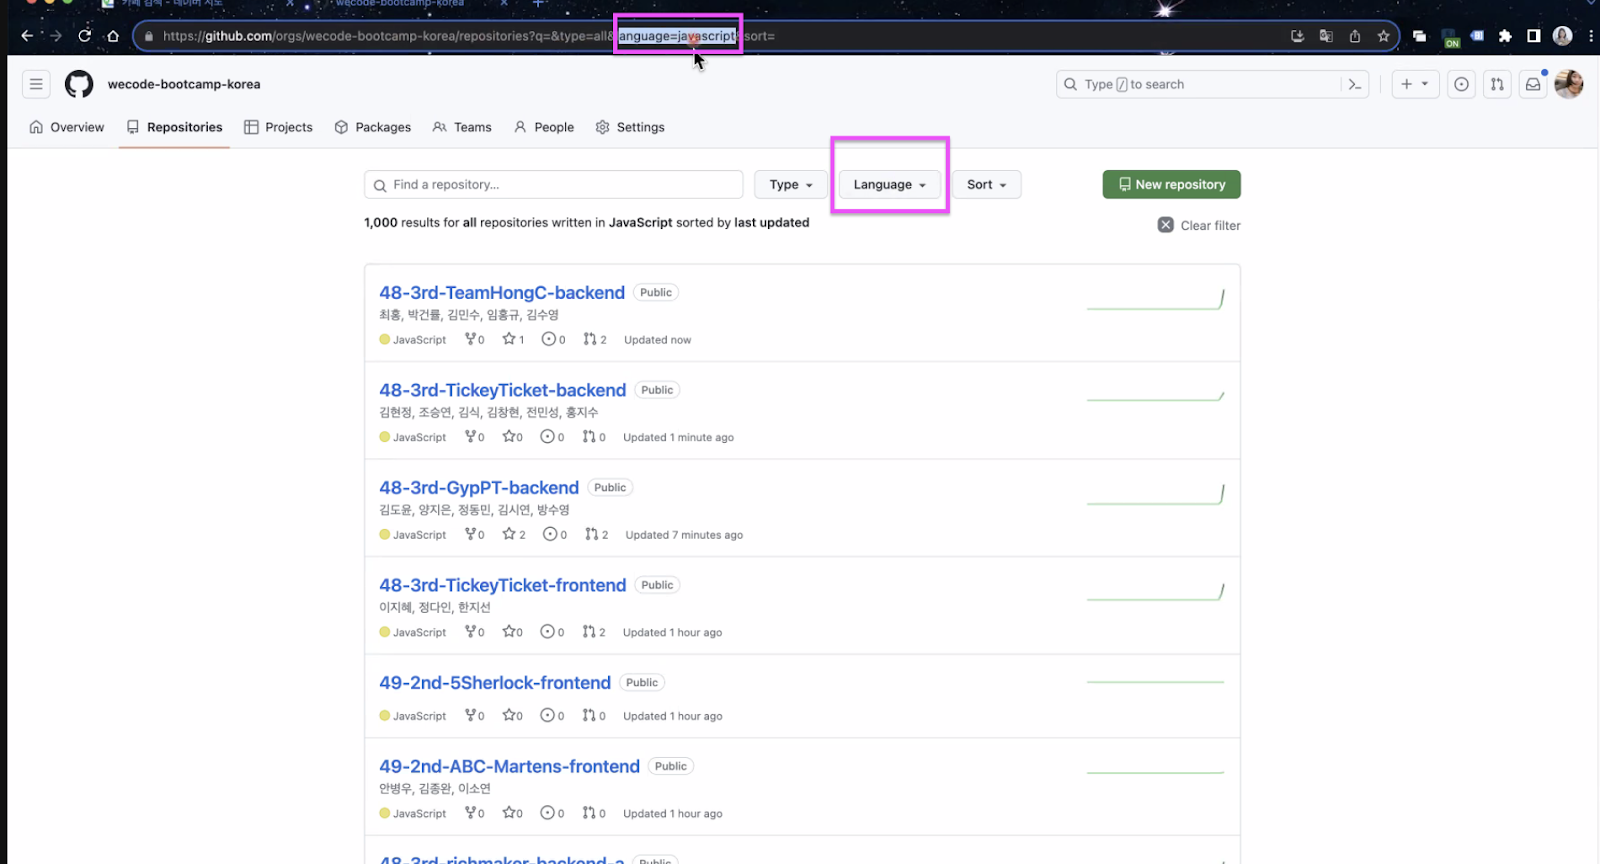Open user profile avatar menu
The image size is (1600, 864).
[x=1569, y=84]
